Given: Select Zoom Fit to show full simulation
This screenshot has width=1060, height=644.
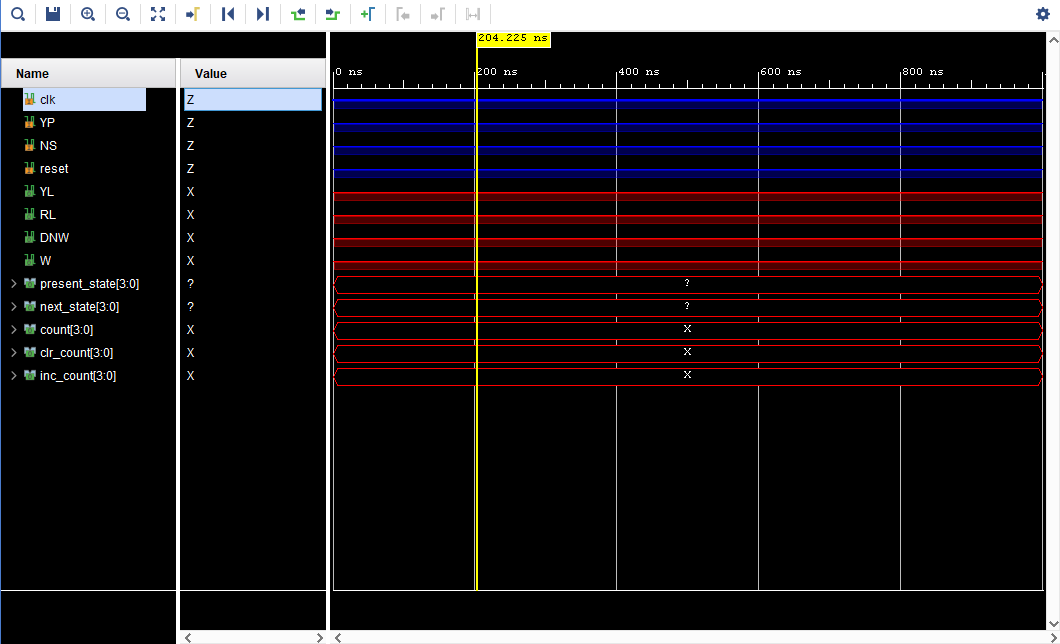Looking at the screenshot, I should (x=158, y=14).
